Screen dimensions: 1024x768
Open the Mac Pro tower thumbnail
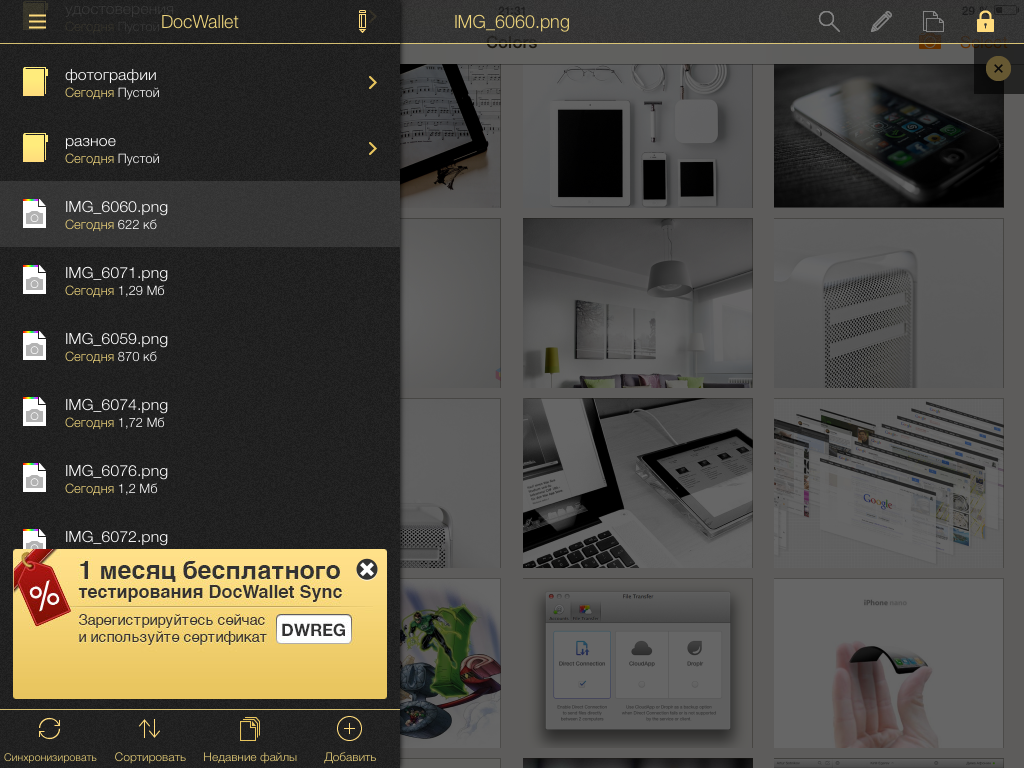coord(888,303)
